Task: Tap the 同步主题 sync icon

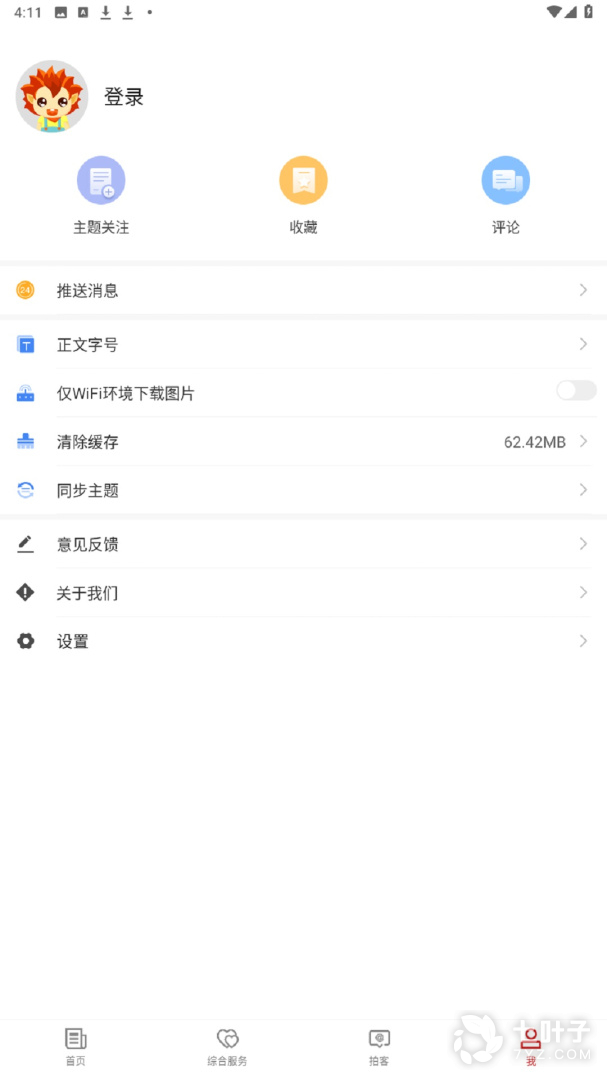Action: tap(26, 490)
